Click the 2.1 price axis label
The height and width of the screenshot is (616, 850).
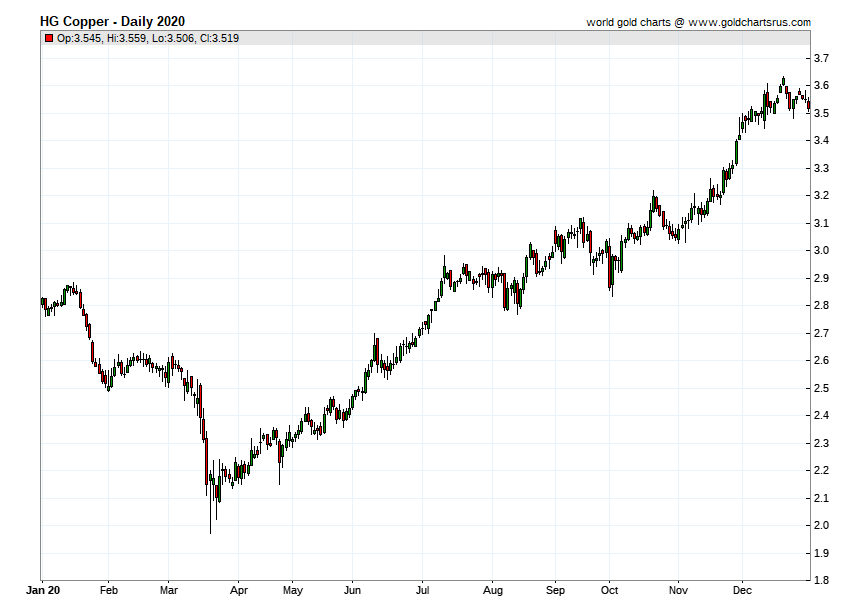coord(821,498)
